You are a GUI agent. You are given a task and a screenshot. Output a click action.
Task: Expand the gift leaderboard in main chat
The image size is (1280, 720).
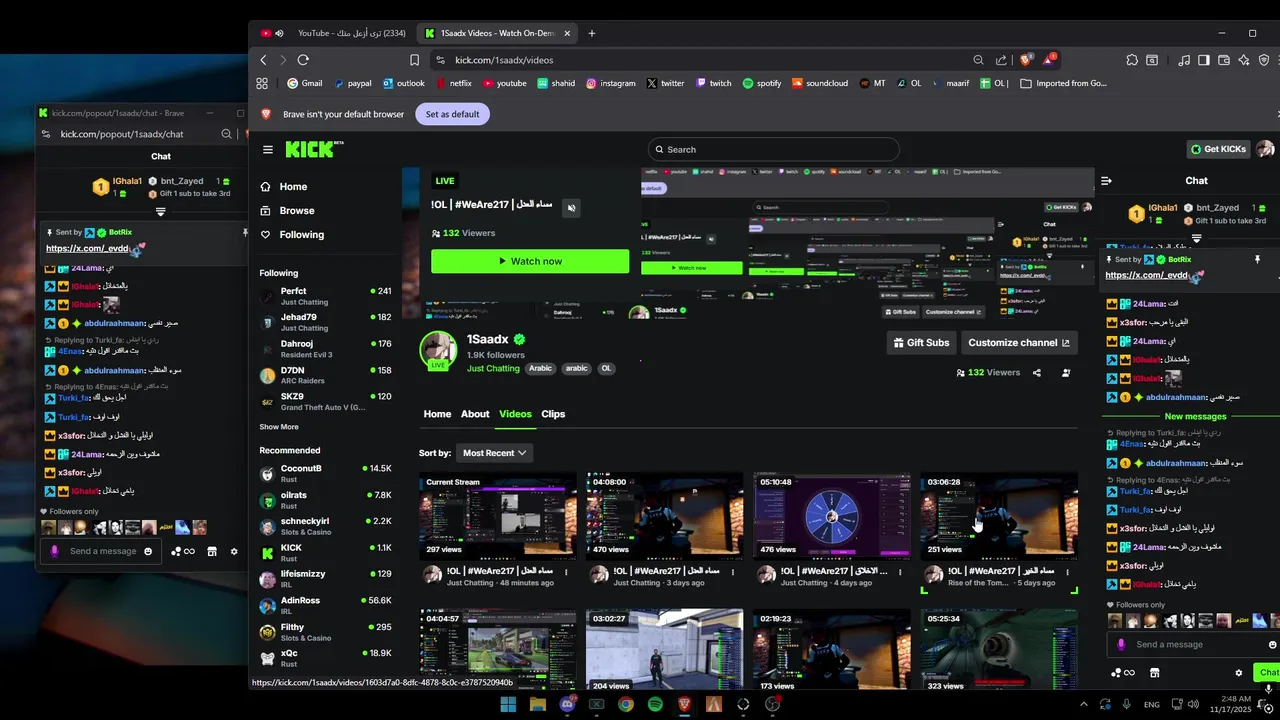point(1196,239)
